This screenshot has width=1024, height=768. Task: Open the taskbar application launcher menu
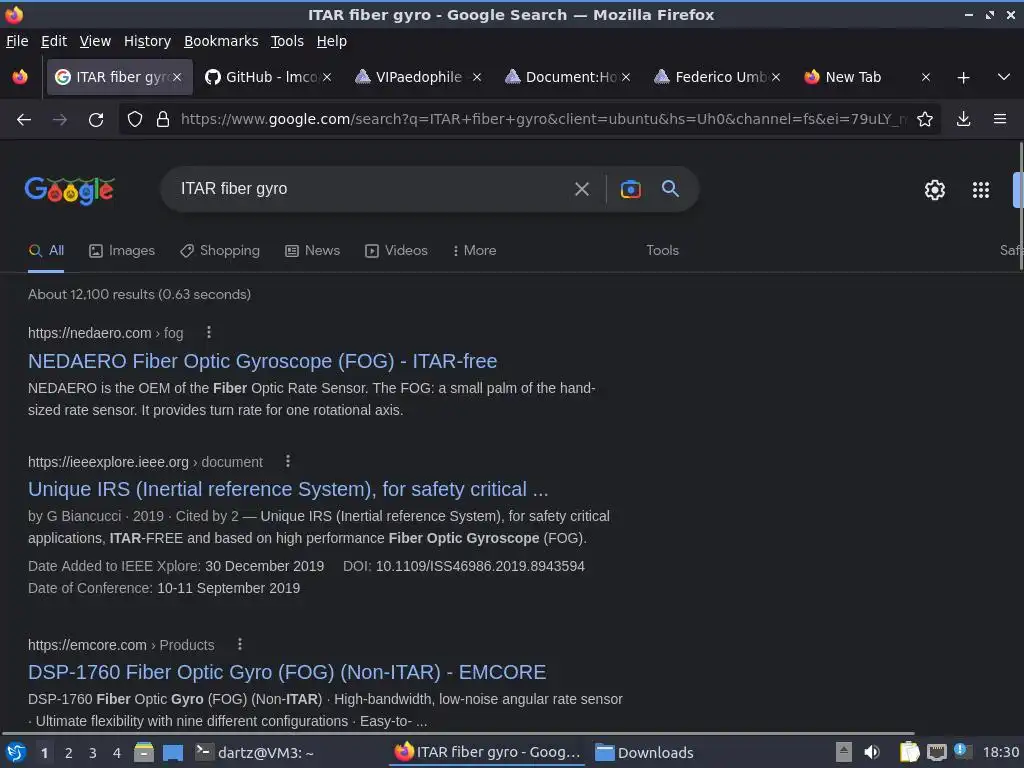(x=16, y=753)
